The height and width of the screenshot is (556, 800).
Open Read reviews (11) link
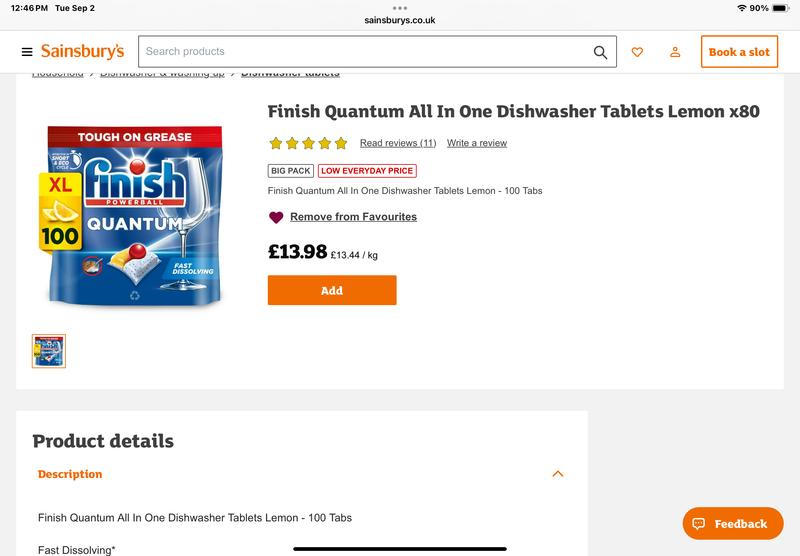tap(398, 143)
